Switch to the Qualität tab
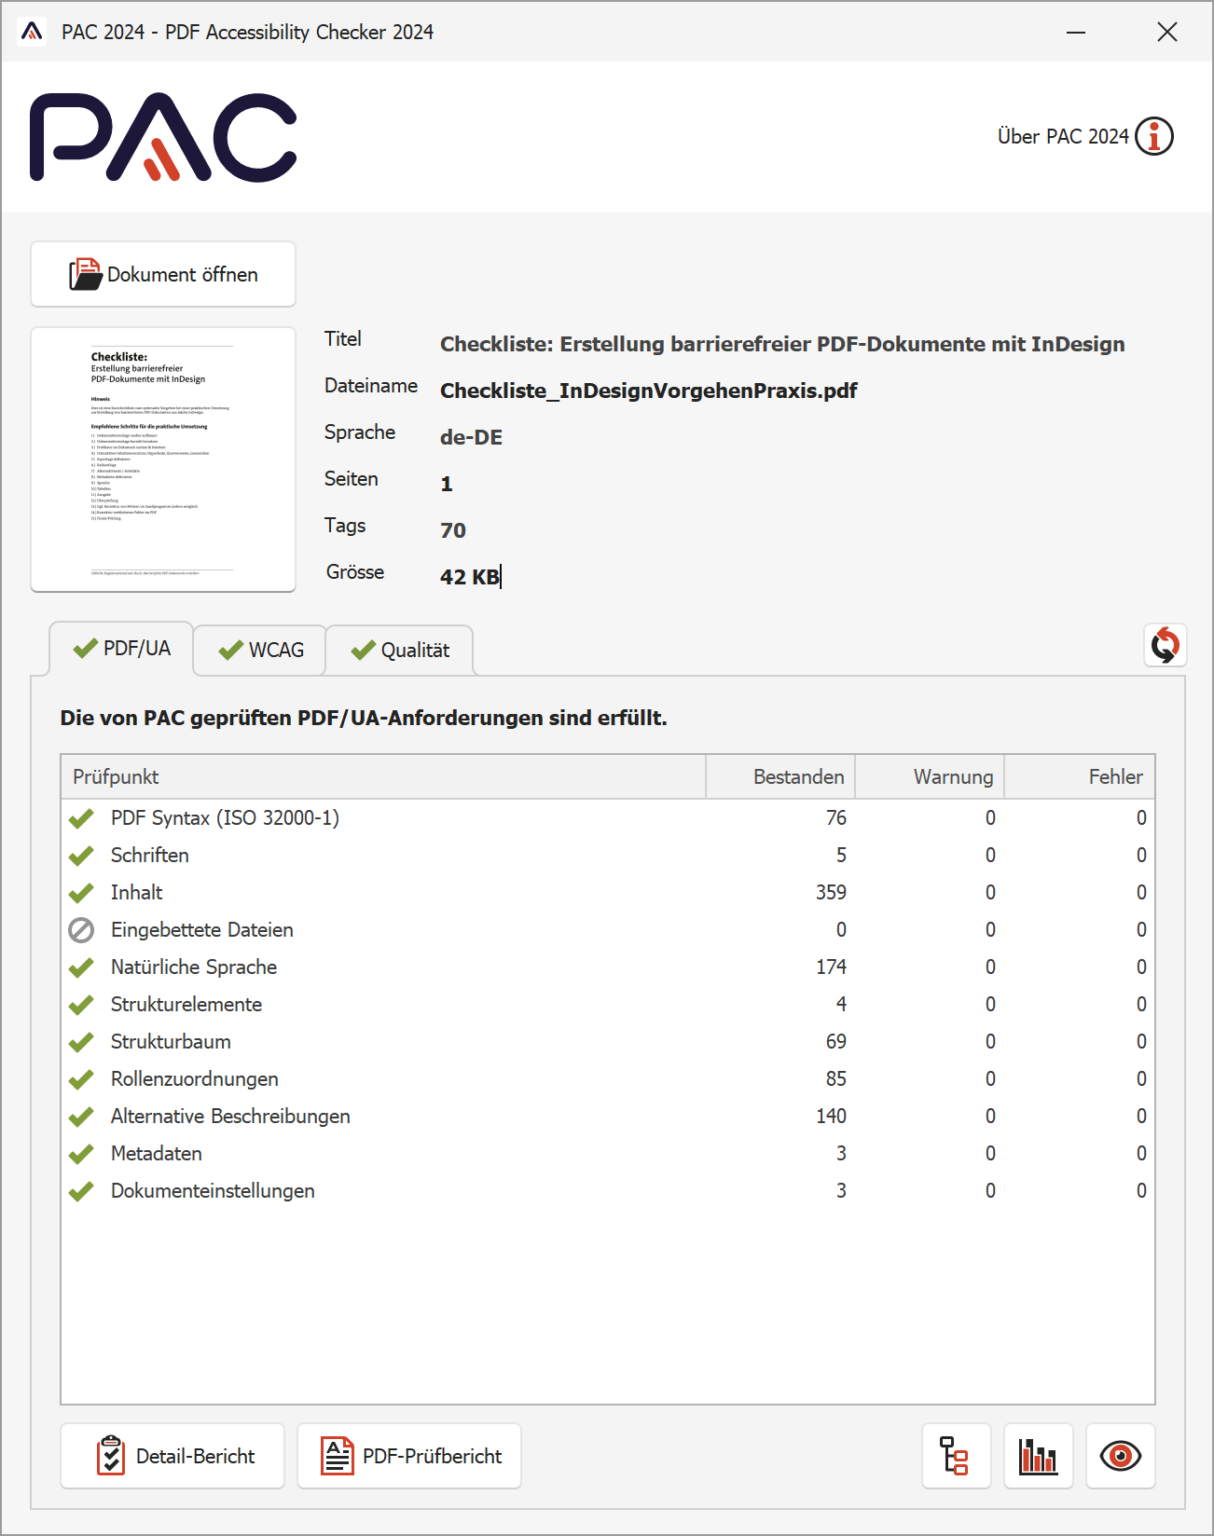Screen dimensions: 1214x1536 pyautogui.click(x=399, y=650)
